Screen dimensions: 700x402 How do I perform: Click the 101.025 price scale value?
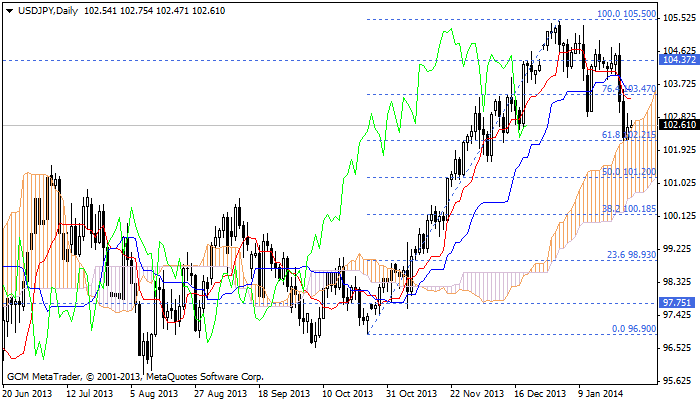pos(679,182)
